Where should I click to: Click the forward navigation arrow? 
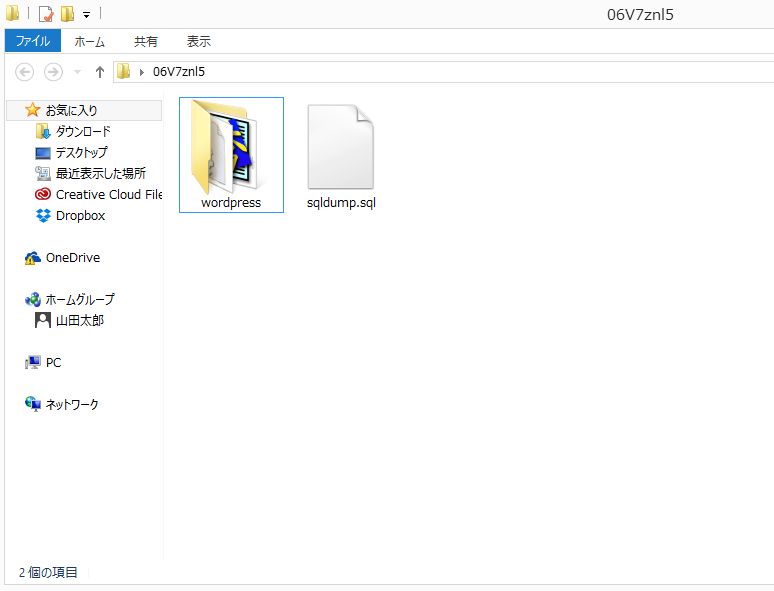(53, 72)
